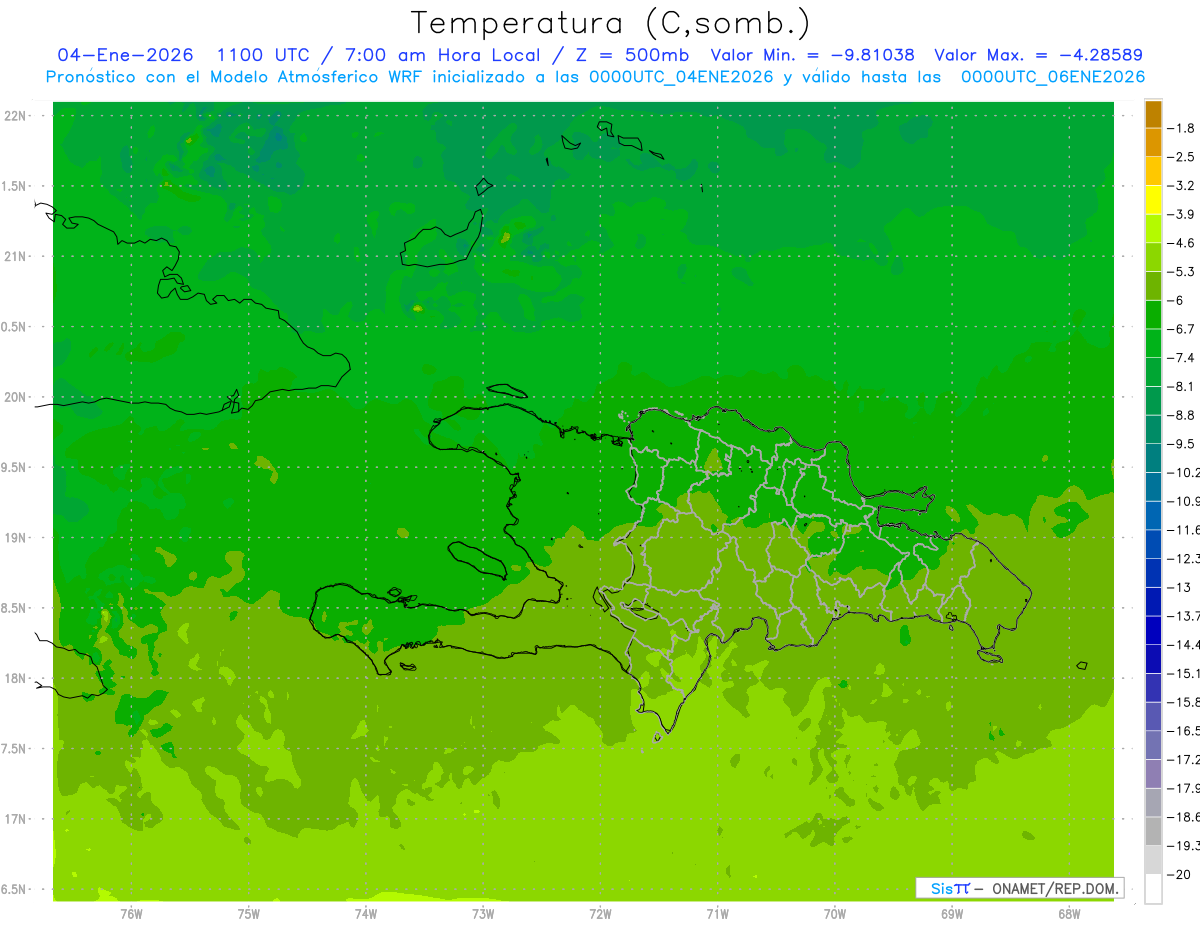
Task: Click the "21N" latitude label
Action: point(14,257)
